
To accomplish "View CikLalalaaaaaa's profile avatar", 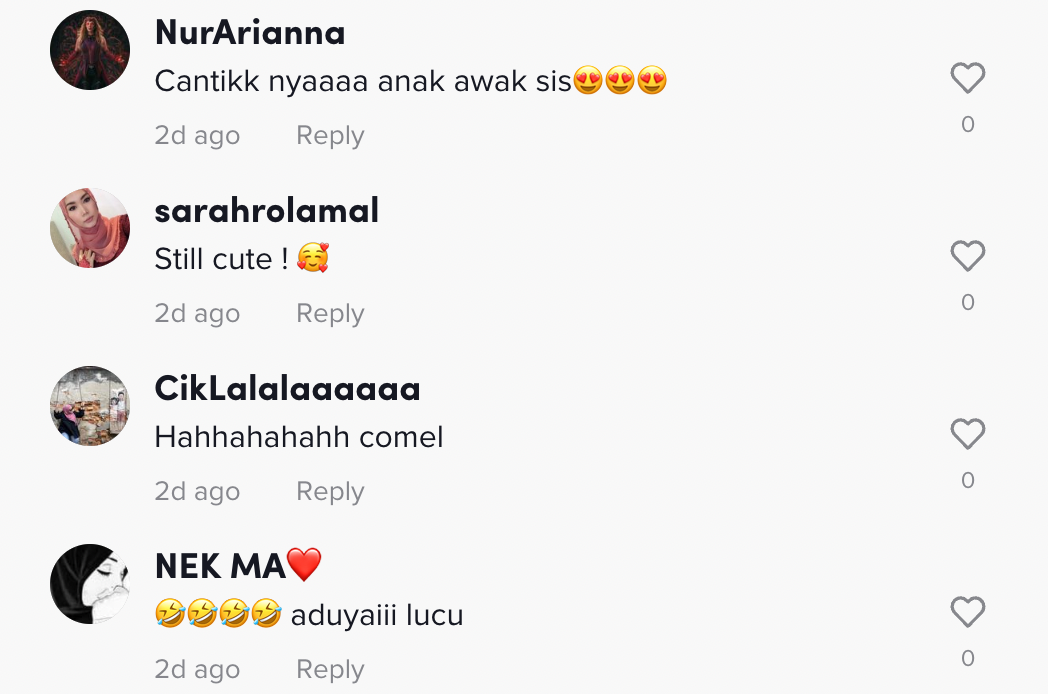I will point(90,406).
